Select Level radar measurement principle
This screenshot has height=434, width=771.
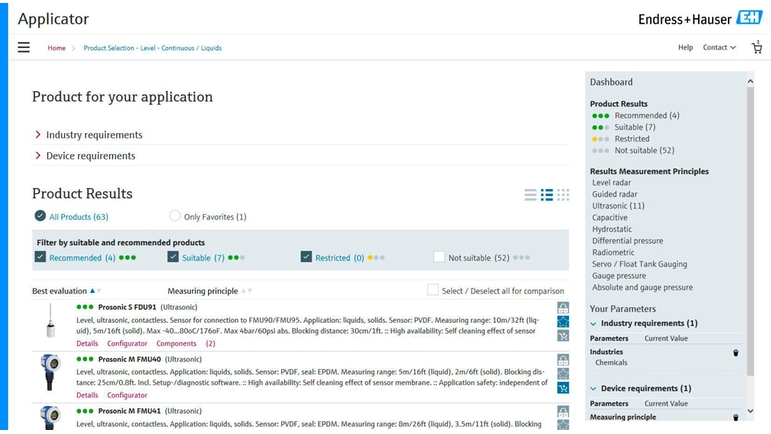coord(611,183)
